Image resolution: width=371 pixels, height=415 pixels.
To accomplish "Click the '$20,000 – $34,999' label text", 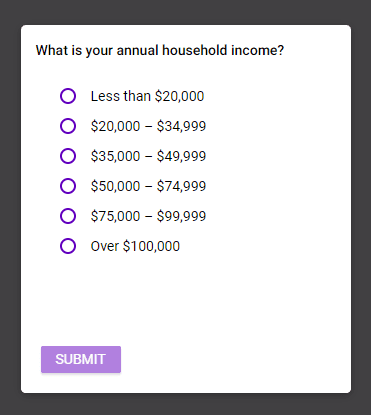I will point(148,126).
